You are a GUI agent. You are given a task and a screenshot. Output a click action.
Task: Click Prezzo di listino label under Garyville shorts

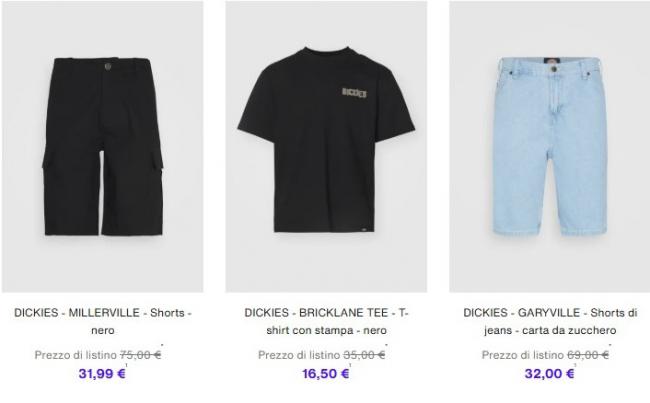pyautogui.click(x=523, y=355)
